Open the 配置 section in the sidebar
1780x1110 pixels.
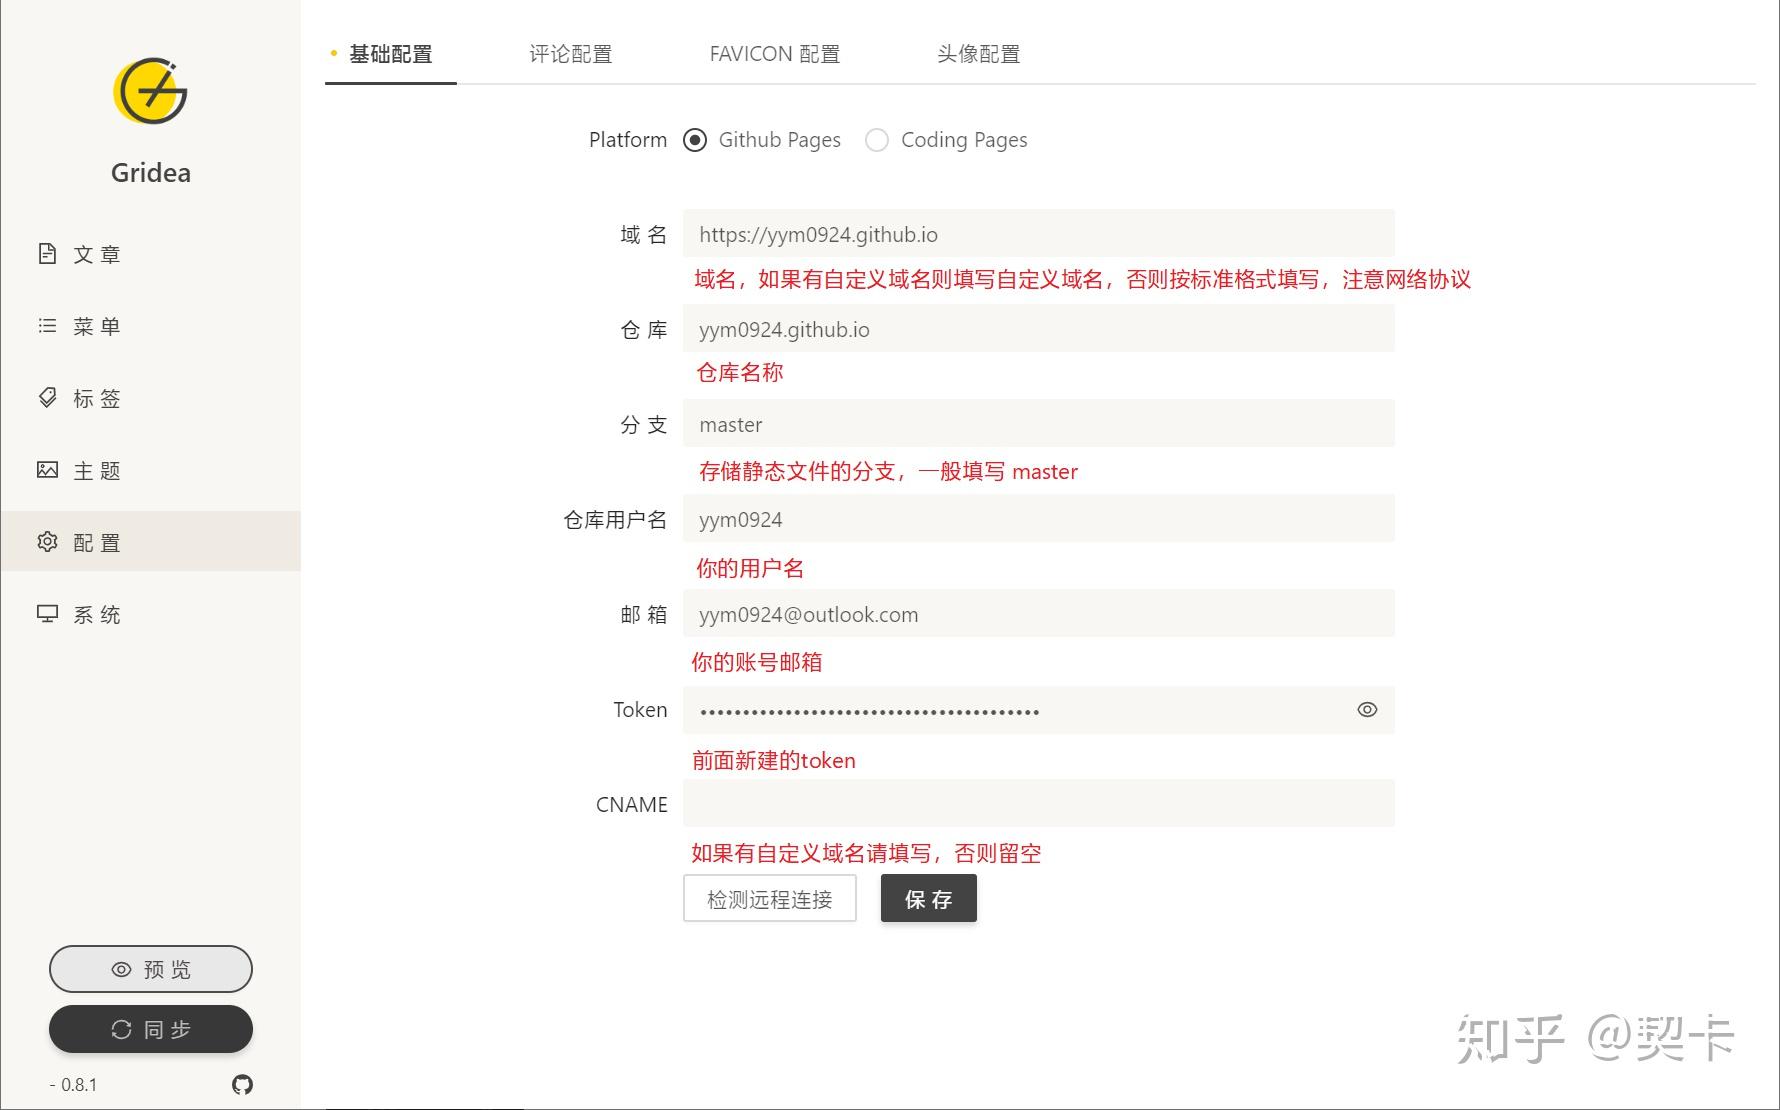(x=95, y=541)
